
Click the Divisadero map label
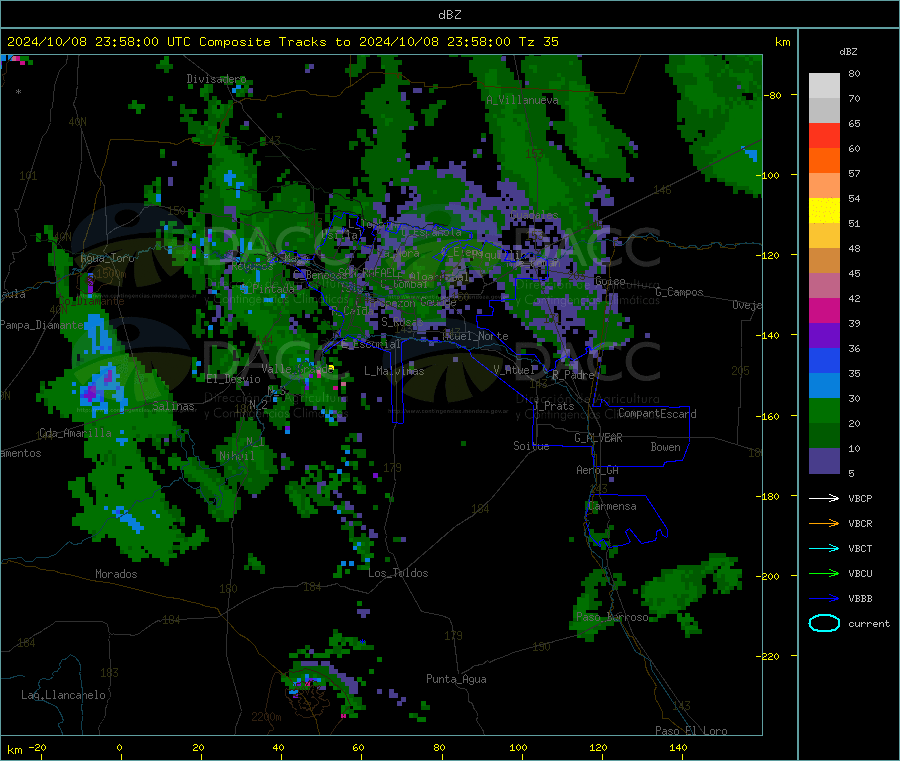tap(216, 79)
